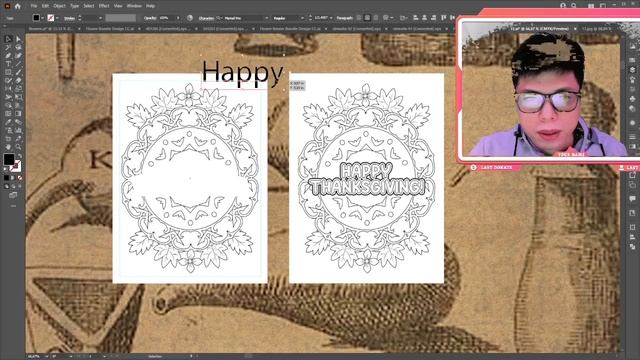The image size is (640, 360).
Task: Open the Layers panel icon
Action: [x=632, y=69]
